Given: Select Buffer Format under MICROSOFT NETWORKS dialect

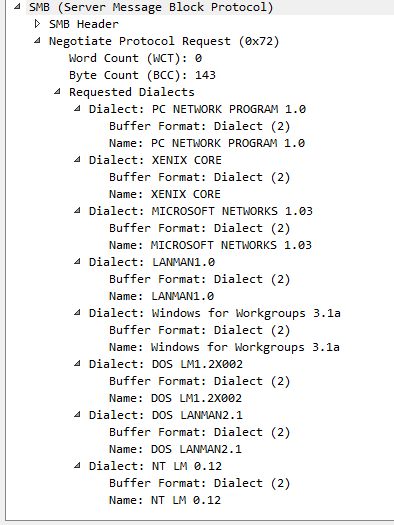Looking at the screenshot, I should [x=200, y=228].
